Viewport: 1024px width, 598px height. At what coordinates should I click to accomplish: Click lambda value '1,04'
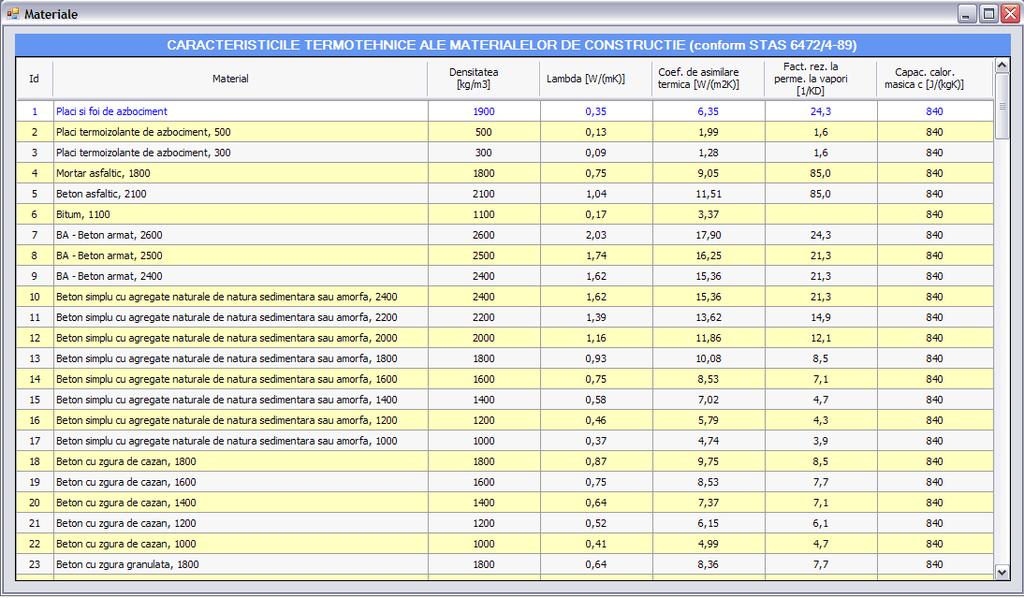[x=596, y=194]
